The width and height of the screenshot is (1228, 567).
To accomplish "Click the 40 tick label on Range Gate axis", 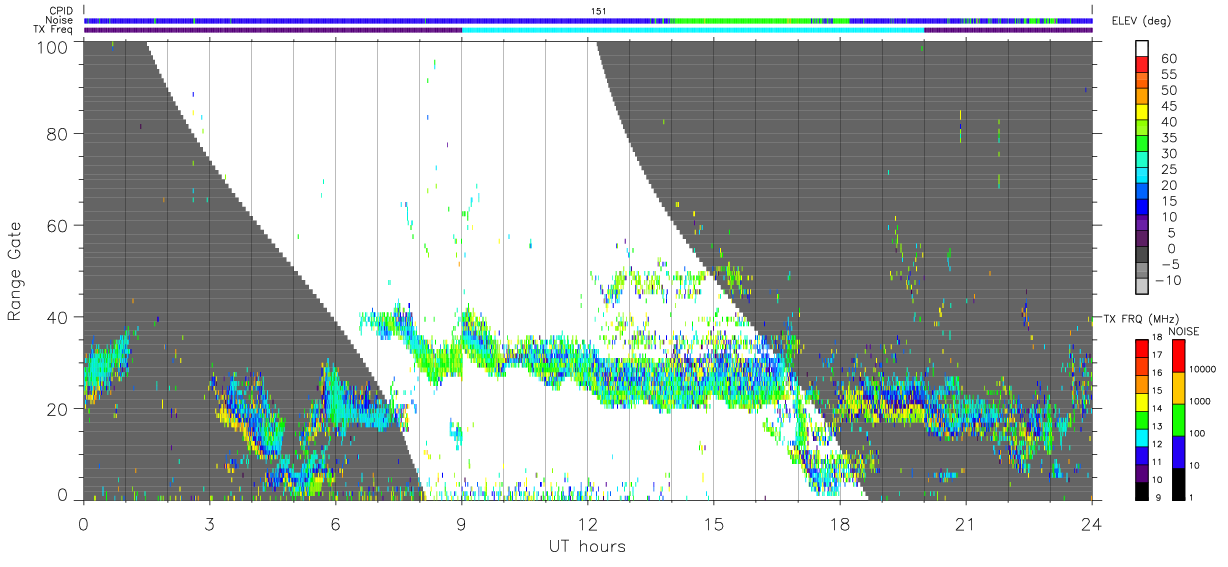I will coord(58,317).
